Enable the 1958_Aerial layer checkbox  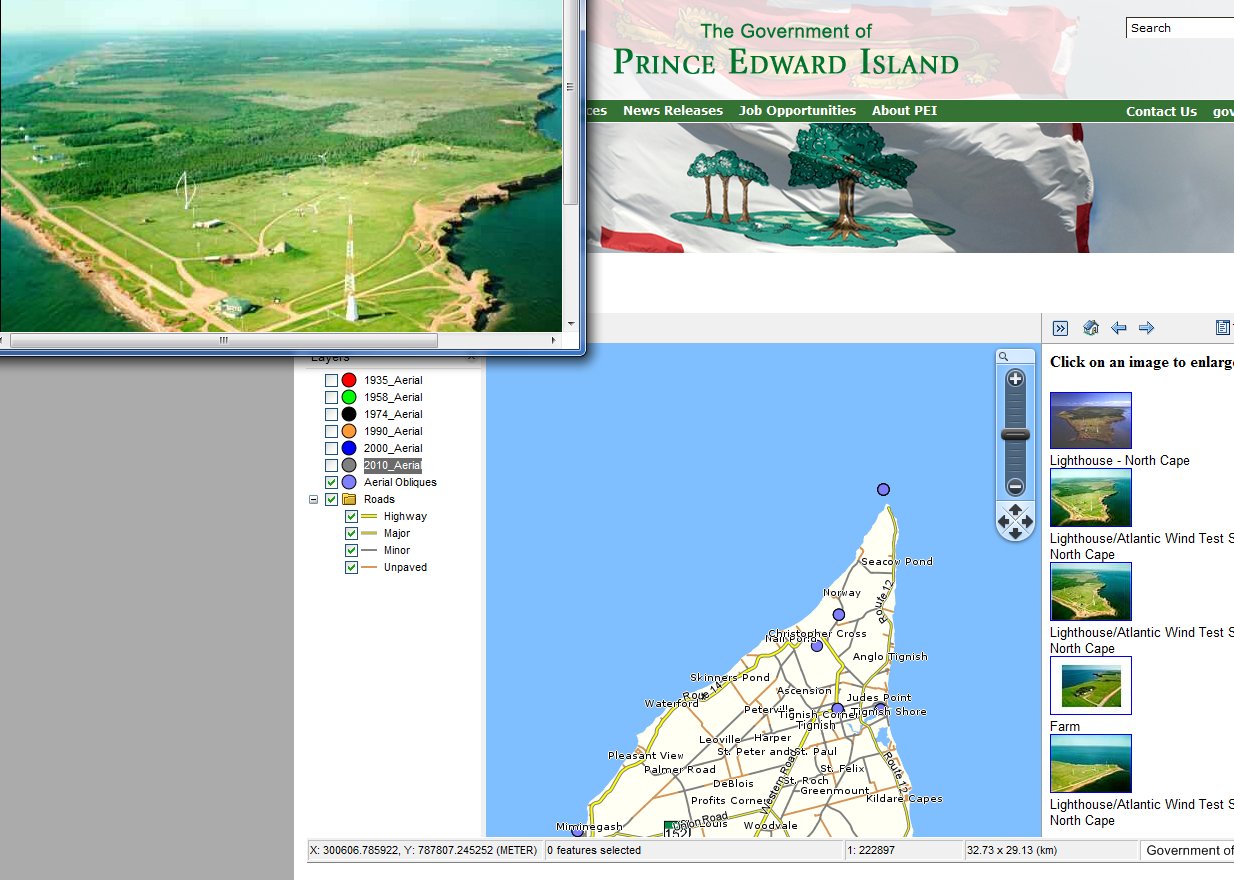coord(331,397)
